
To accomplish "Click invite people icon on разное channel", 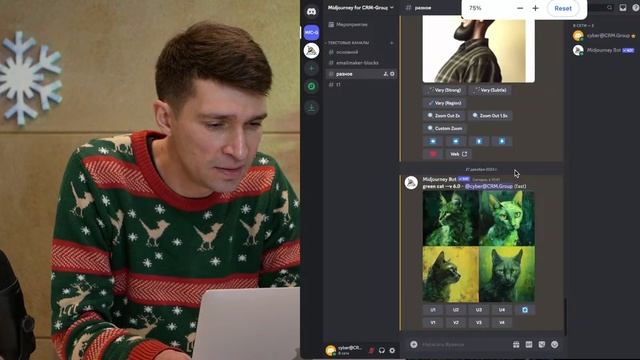I will click(x=385, y=74).
